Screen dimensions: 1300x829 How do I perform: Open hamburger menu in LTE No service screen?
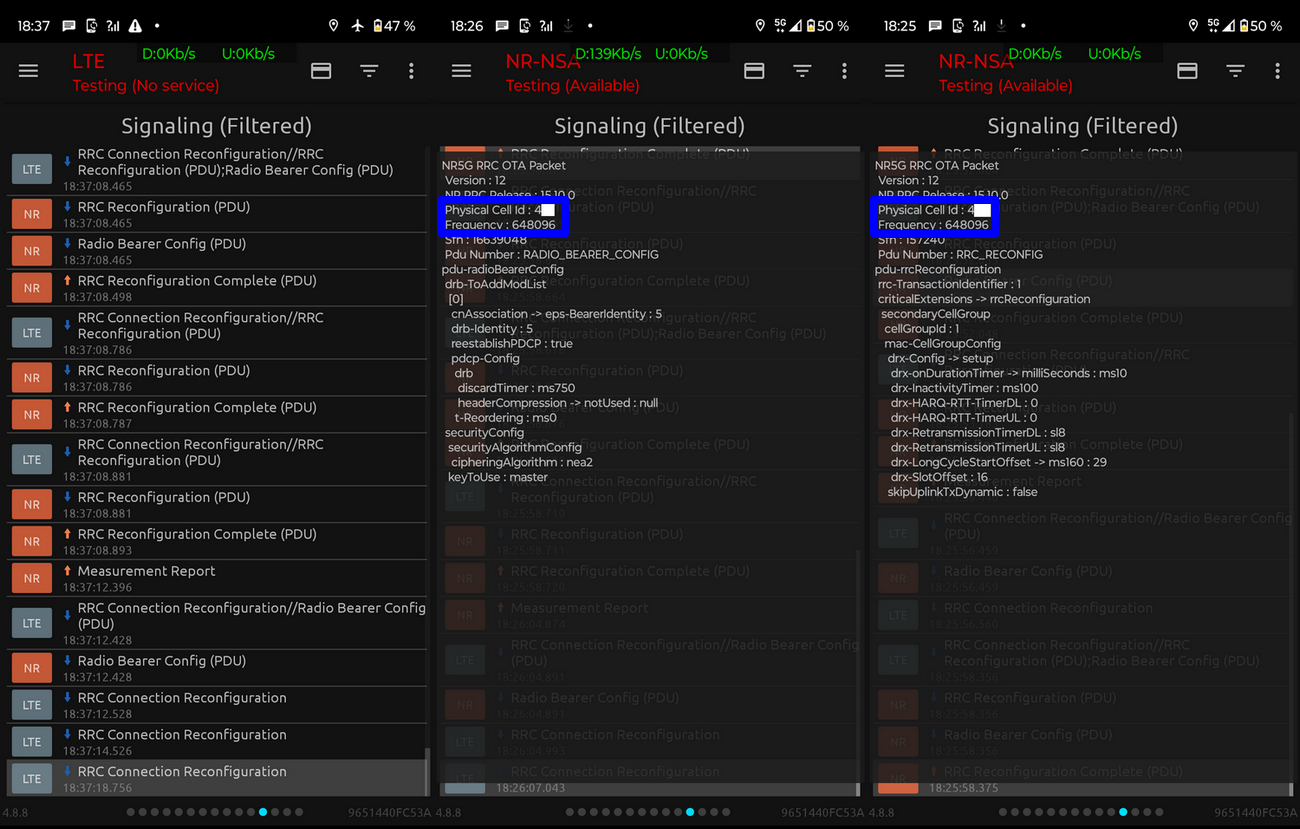[x=28, y=71]
